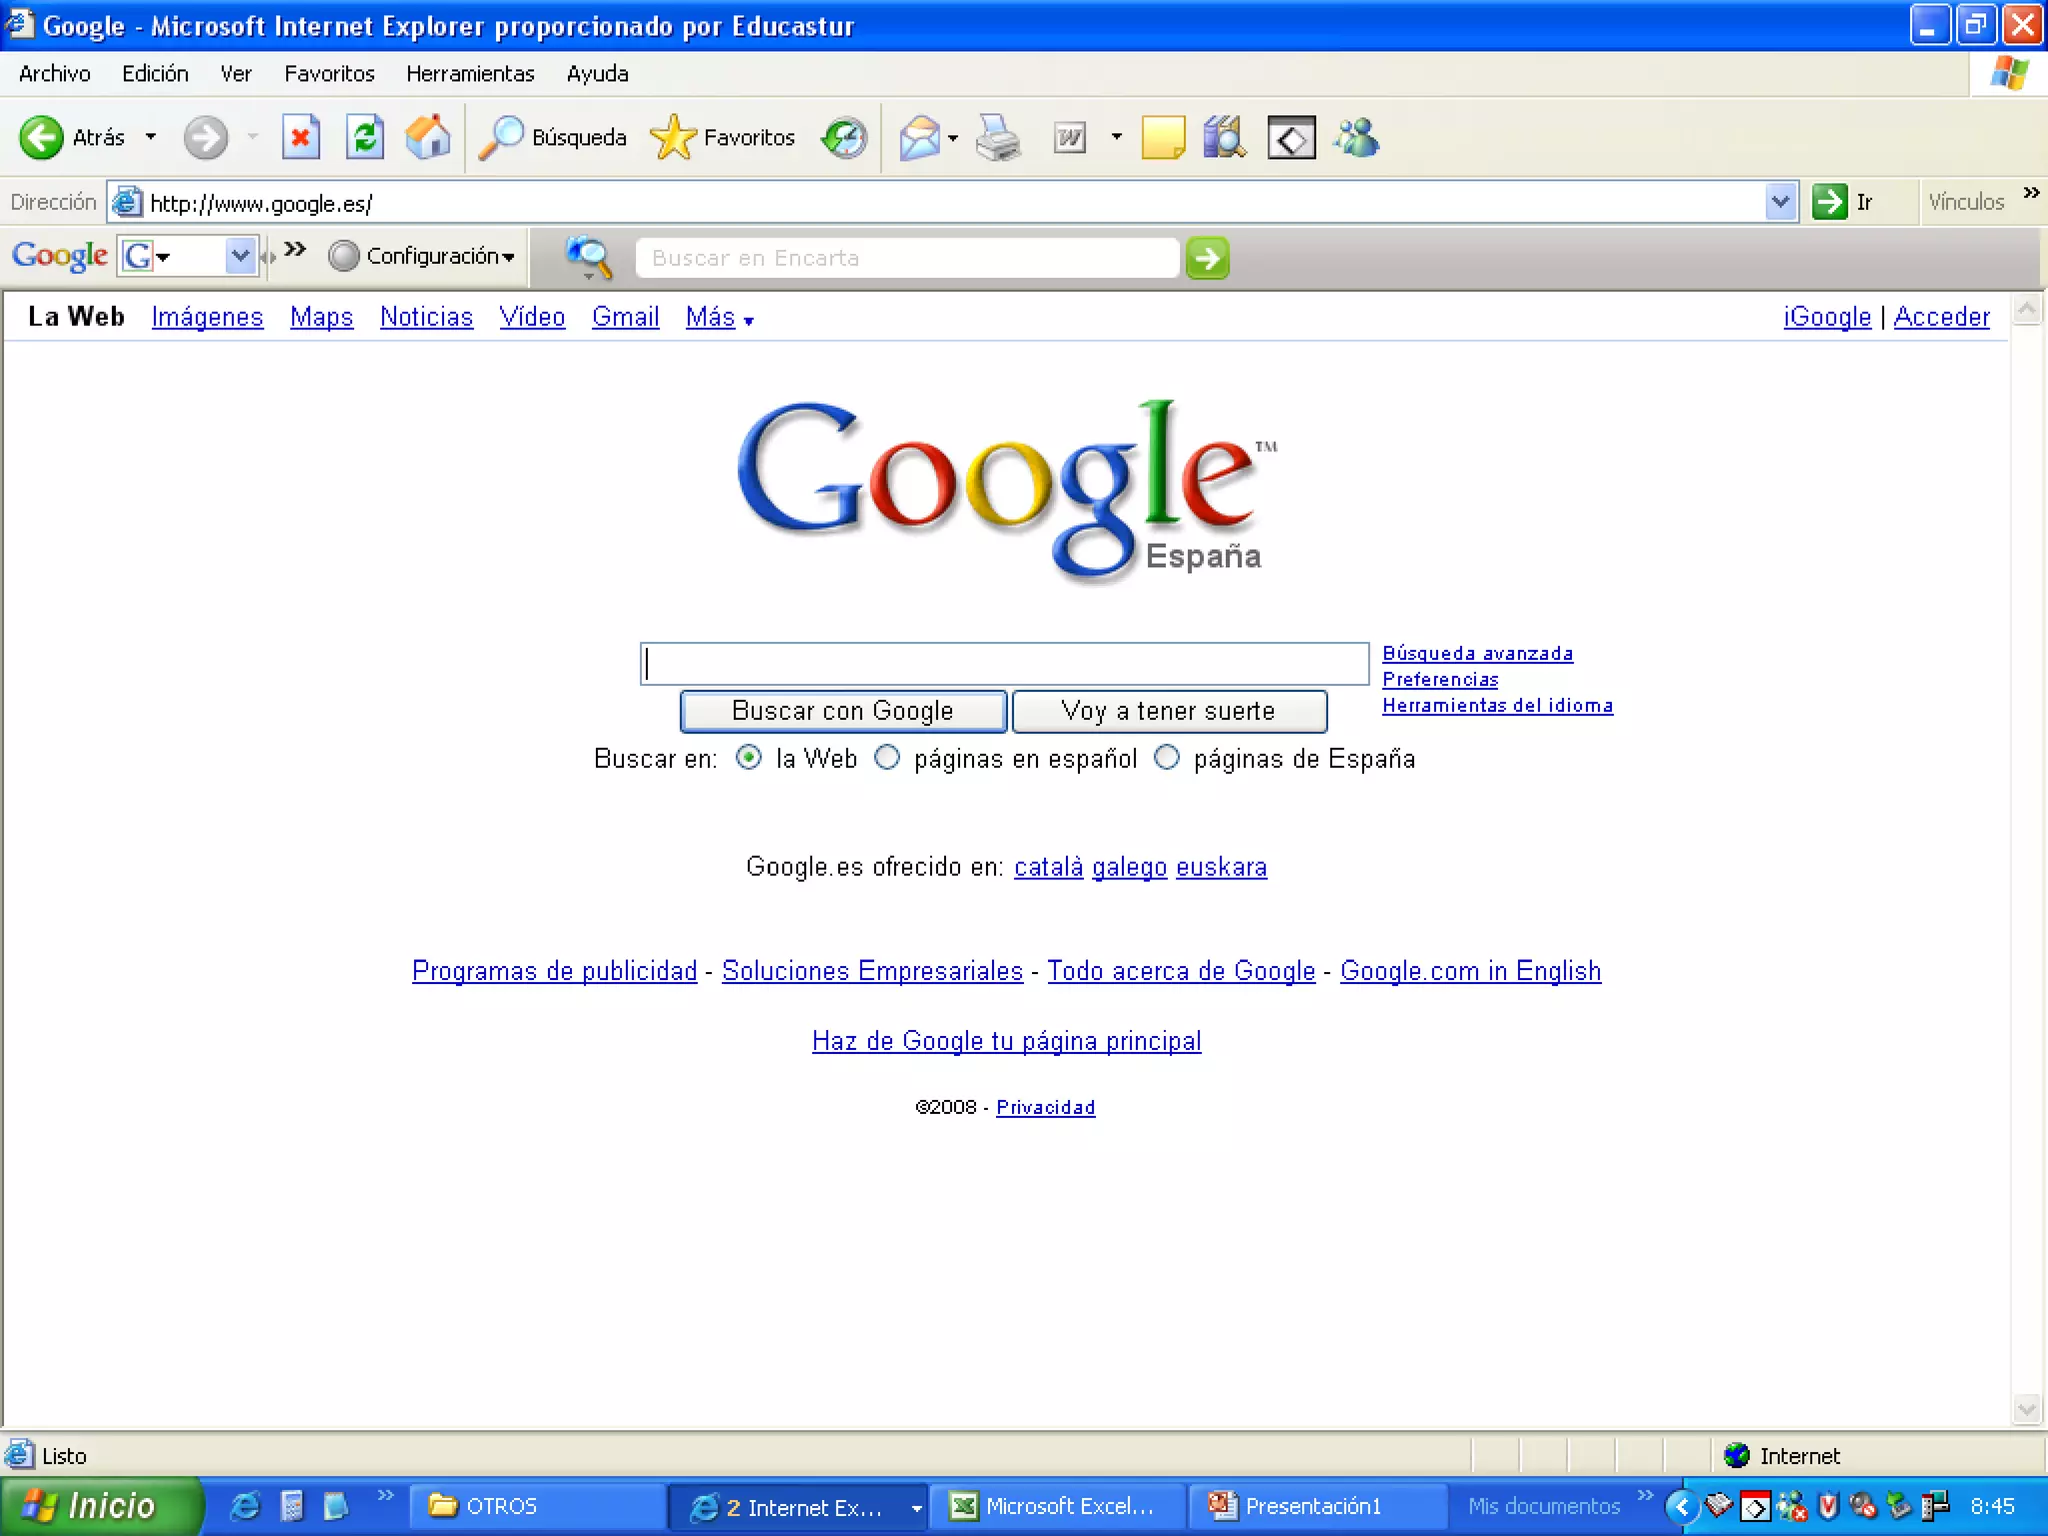The height and width of the screenshot is (1536, 2048).
Task: Click the Print icon in toolbar
Action: (x=998, y=138)
